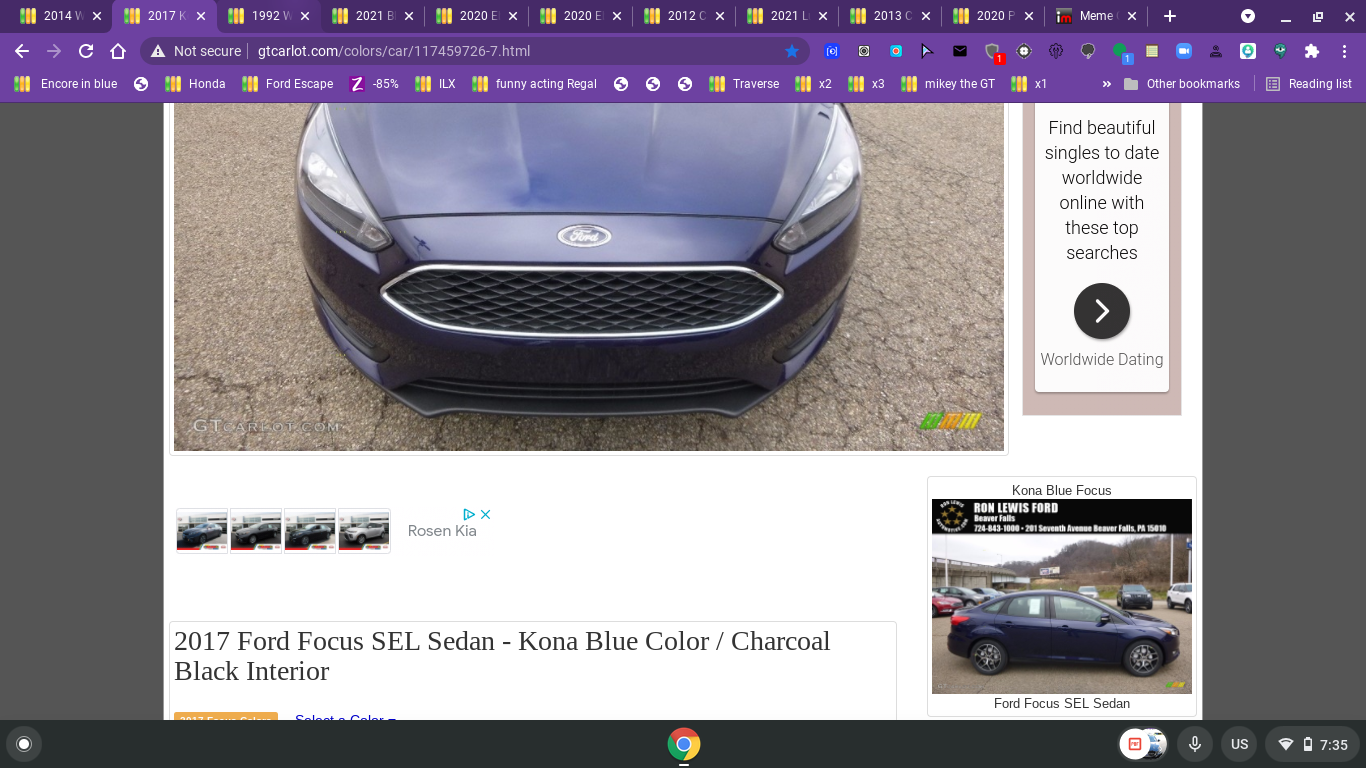
Task: Toggle the bookmark star for this page
Action: pyautogui.click(x=792, y=51)
